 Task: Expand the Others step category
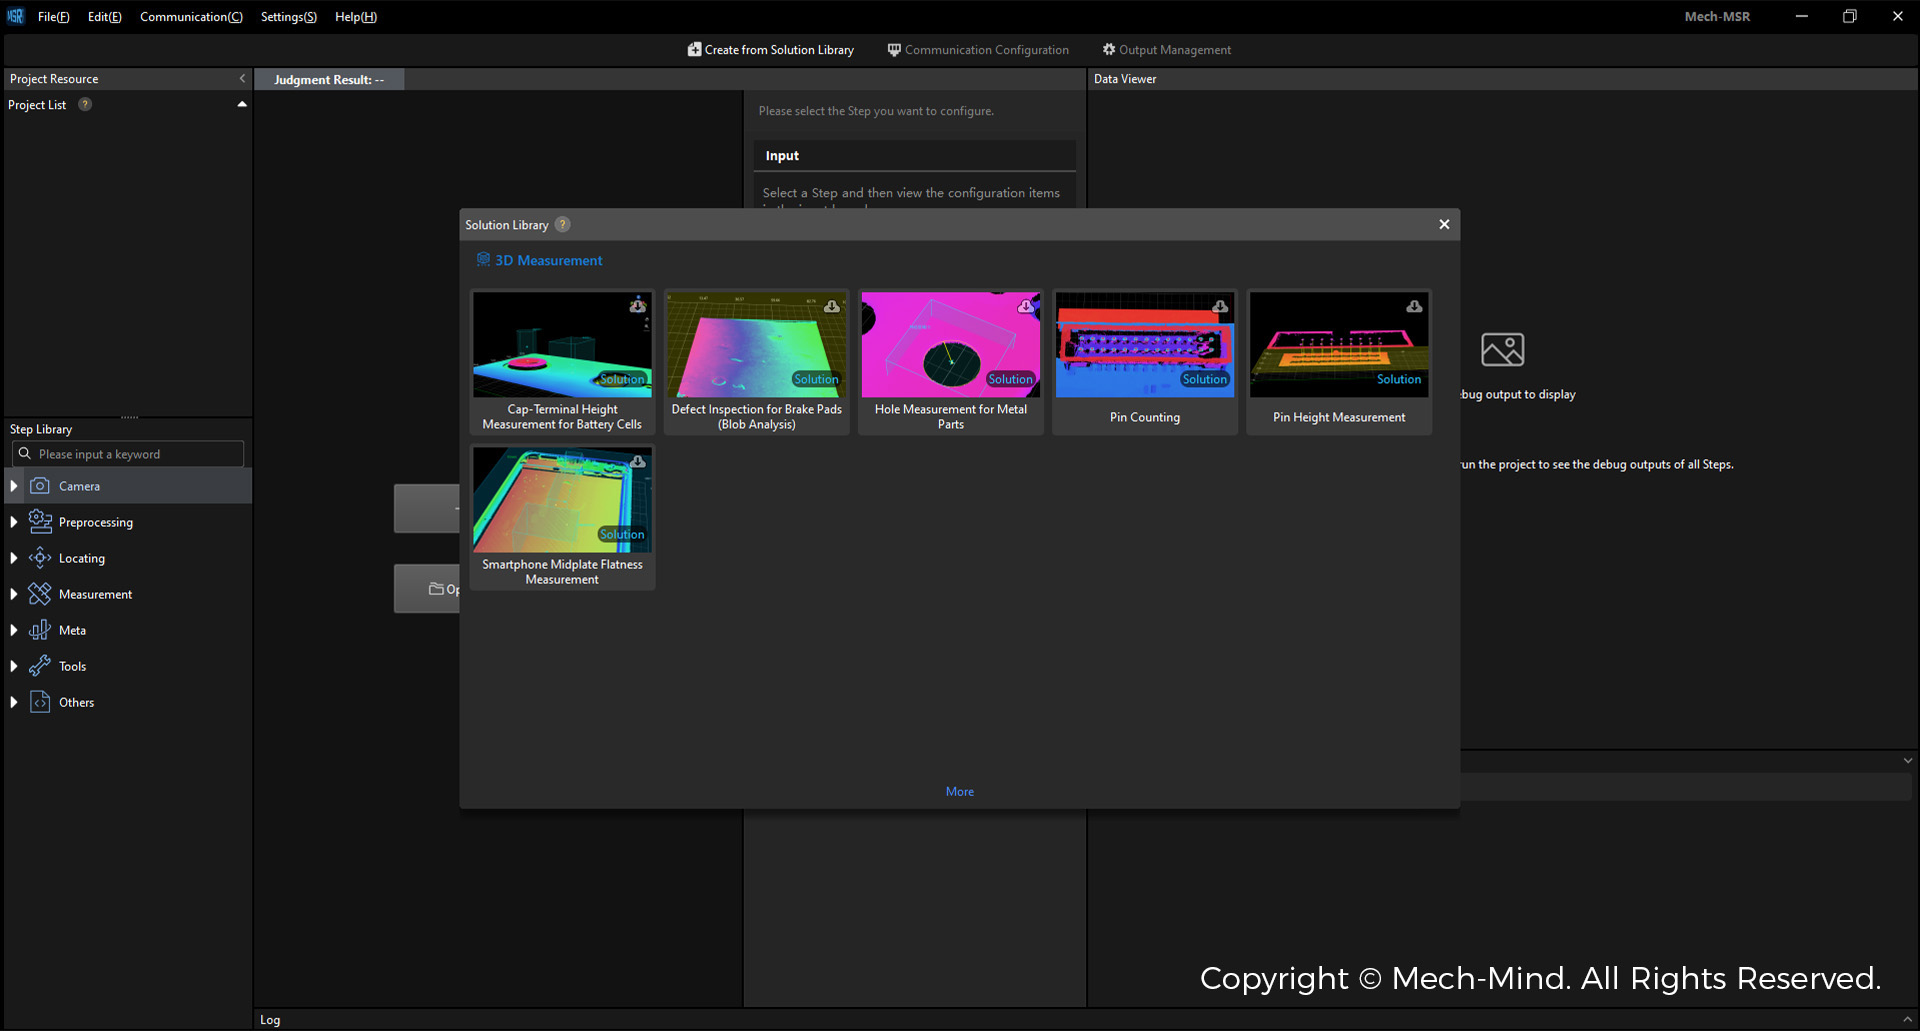coord(14,702)
